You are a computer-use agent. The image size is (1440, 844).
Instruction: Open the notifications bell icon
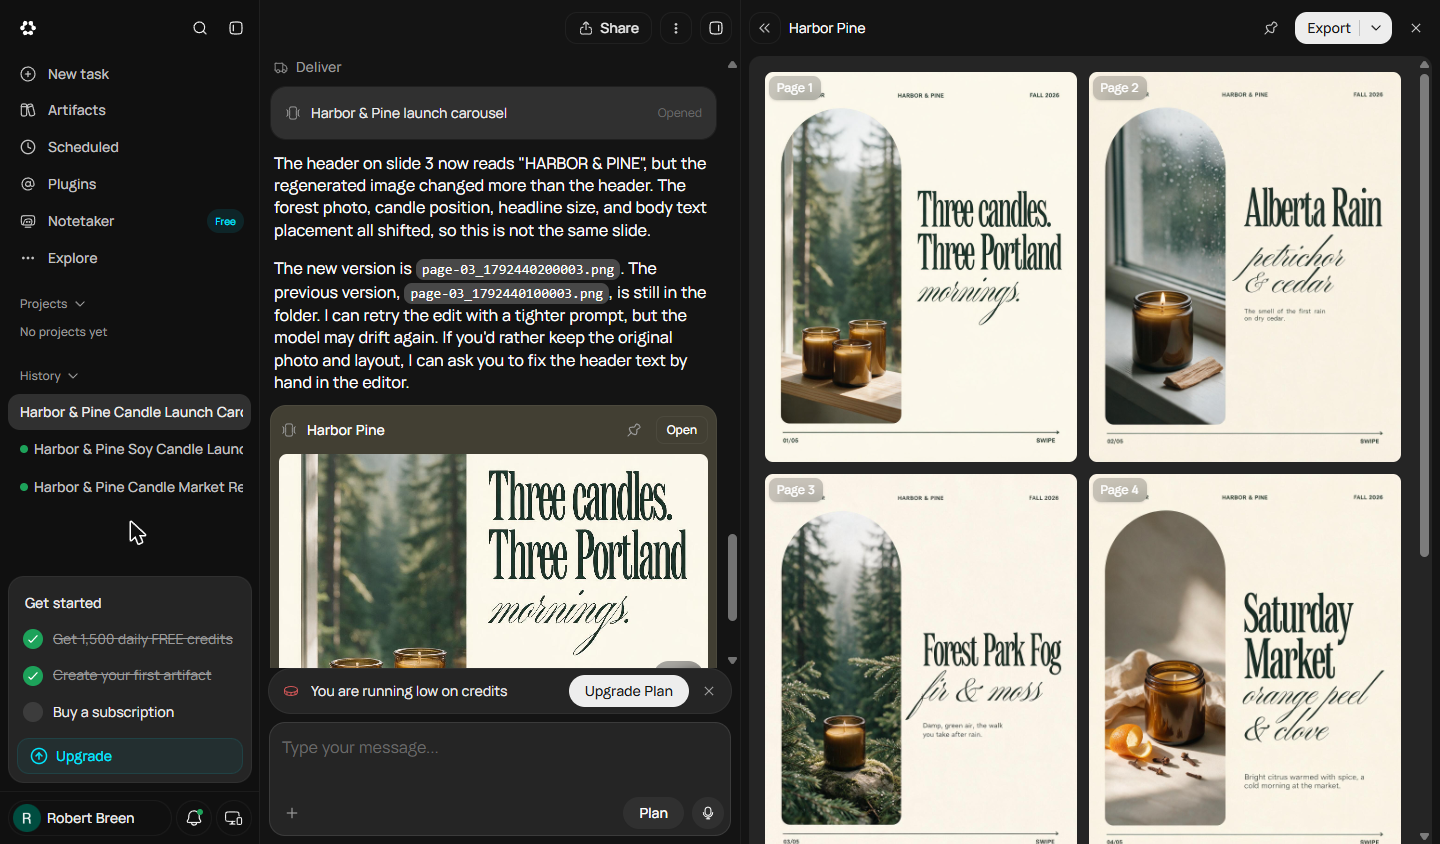tap(195, 818)
